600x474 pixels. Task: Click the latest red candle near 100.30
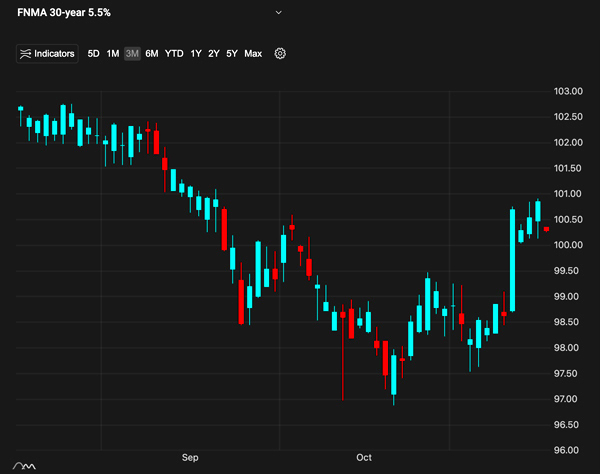546,229
